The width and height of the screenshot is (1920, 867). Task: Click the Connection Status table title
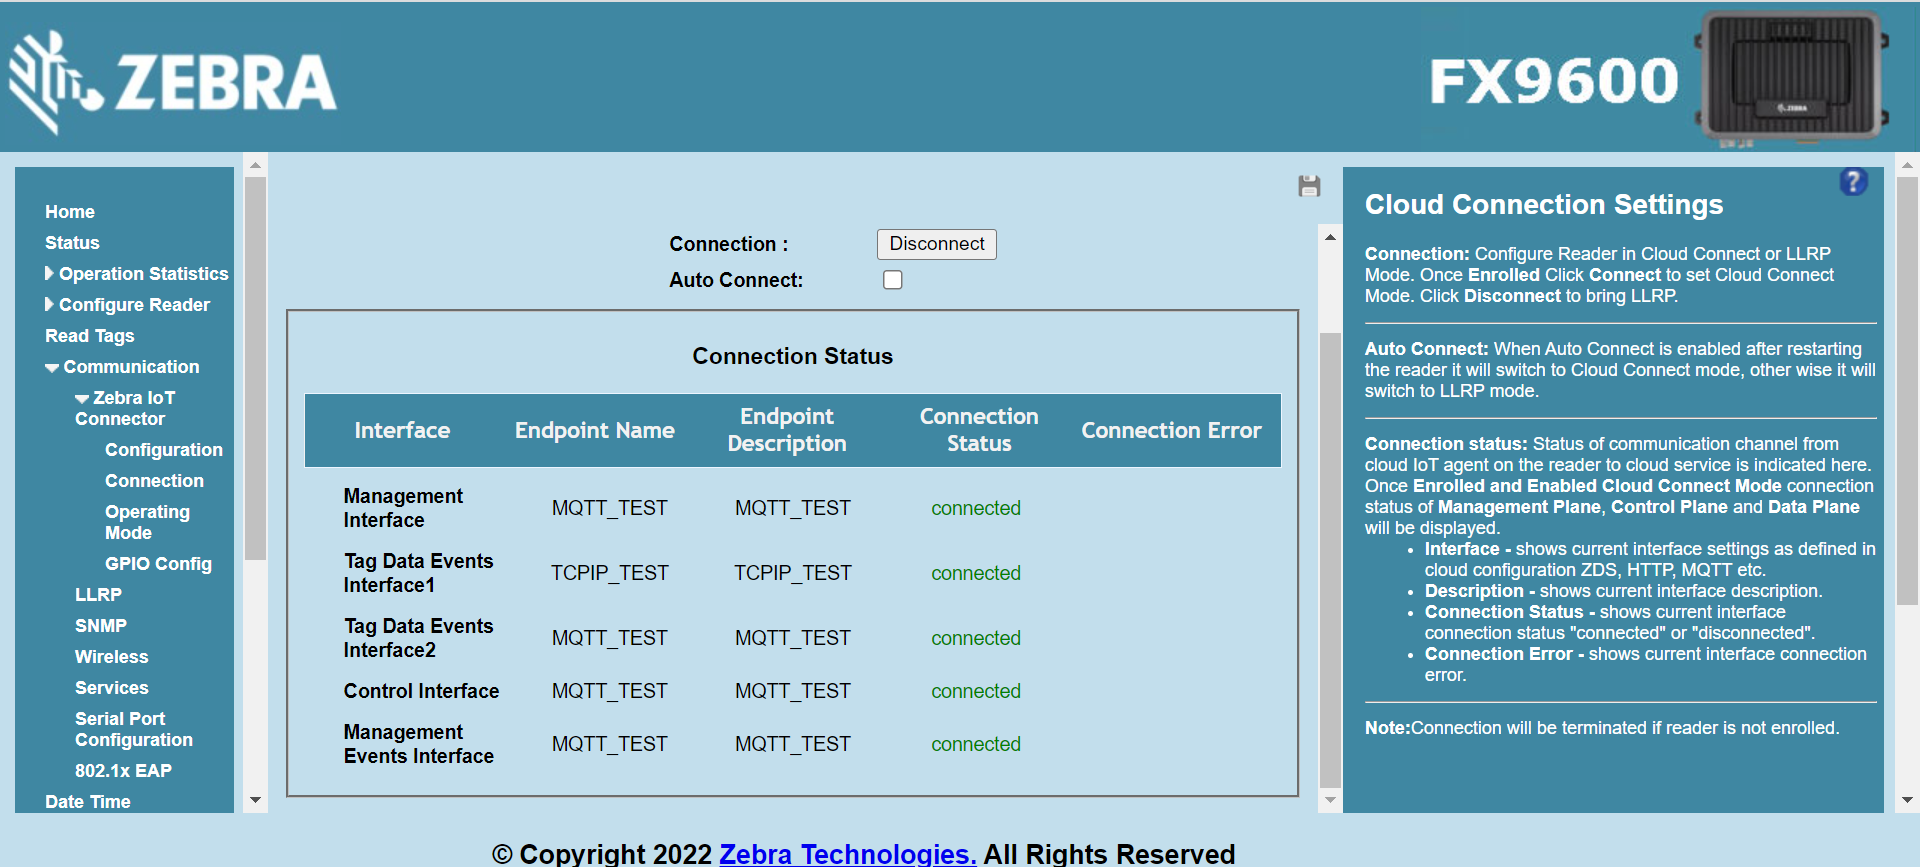792,356
